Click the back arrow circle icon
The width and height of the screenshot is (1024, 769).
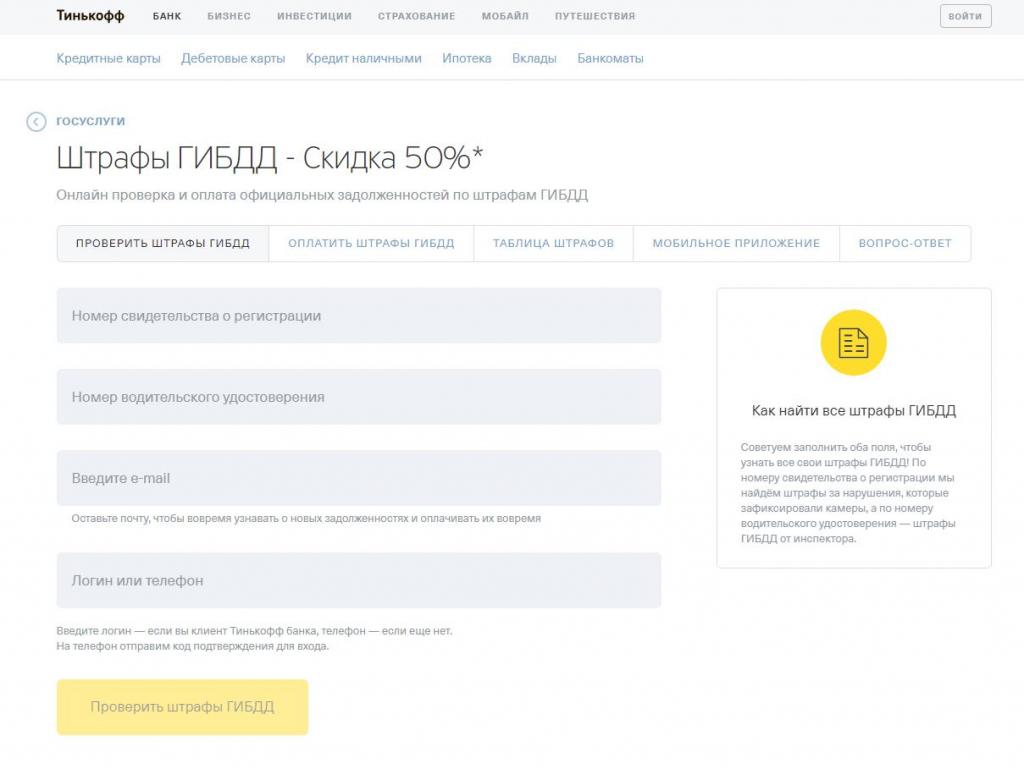[x=36, y=121]
